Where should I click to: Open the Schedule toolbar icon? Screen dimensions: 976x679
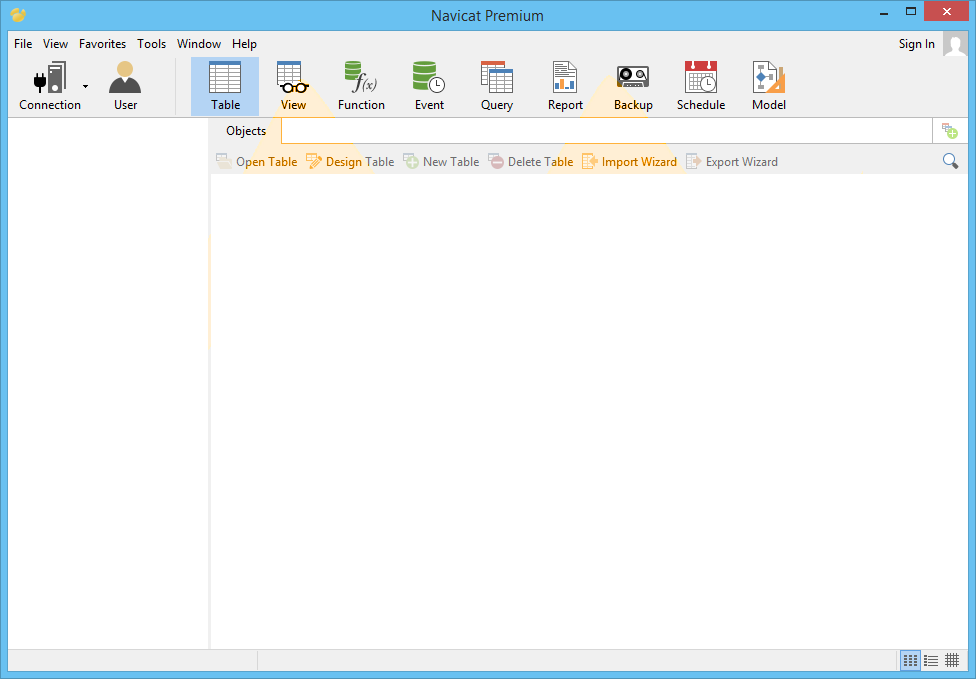701,87
